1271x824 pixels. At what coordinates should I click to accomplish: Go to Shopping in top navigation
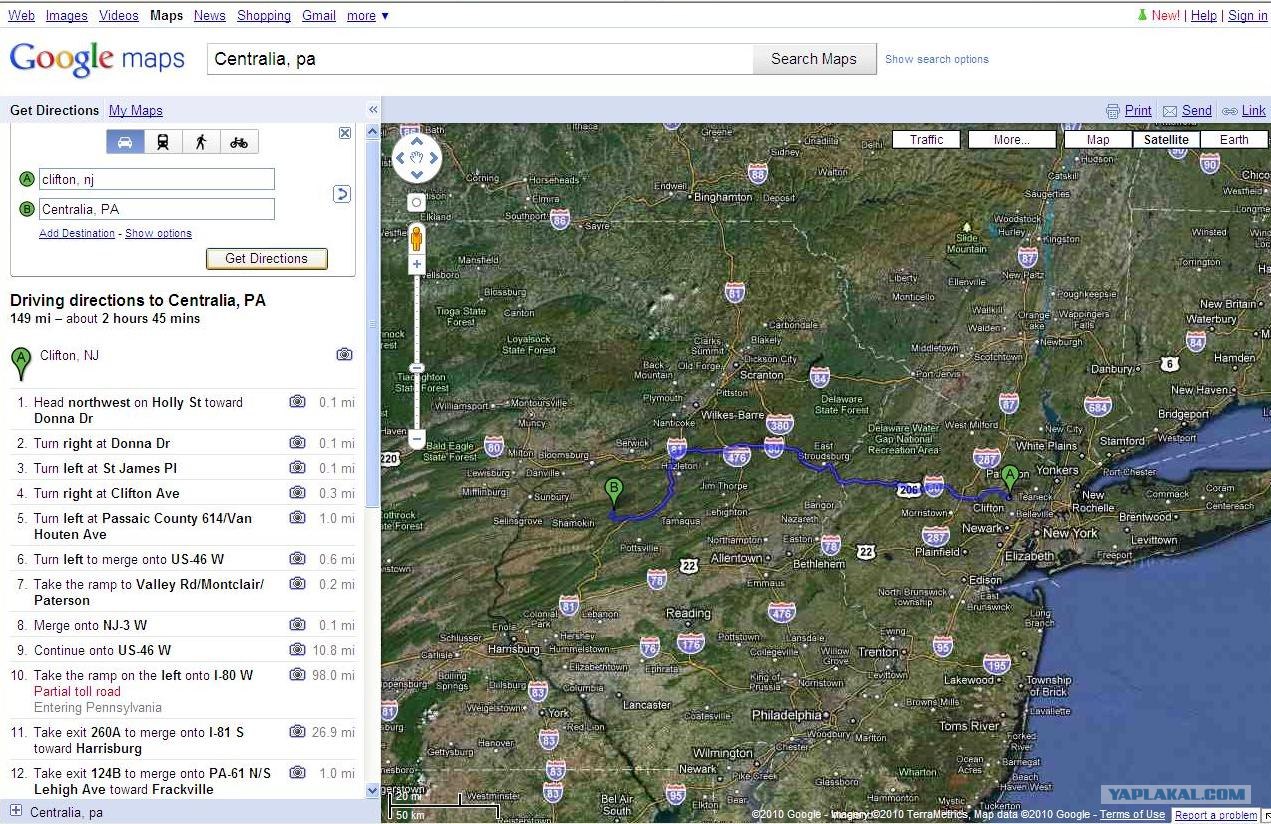click(264, 15)
